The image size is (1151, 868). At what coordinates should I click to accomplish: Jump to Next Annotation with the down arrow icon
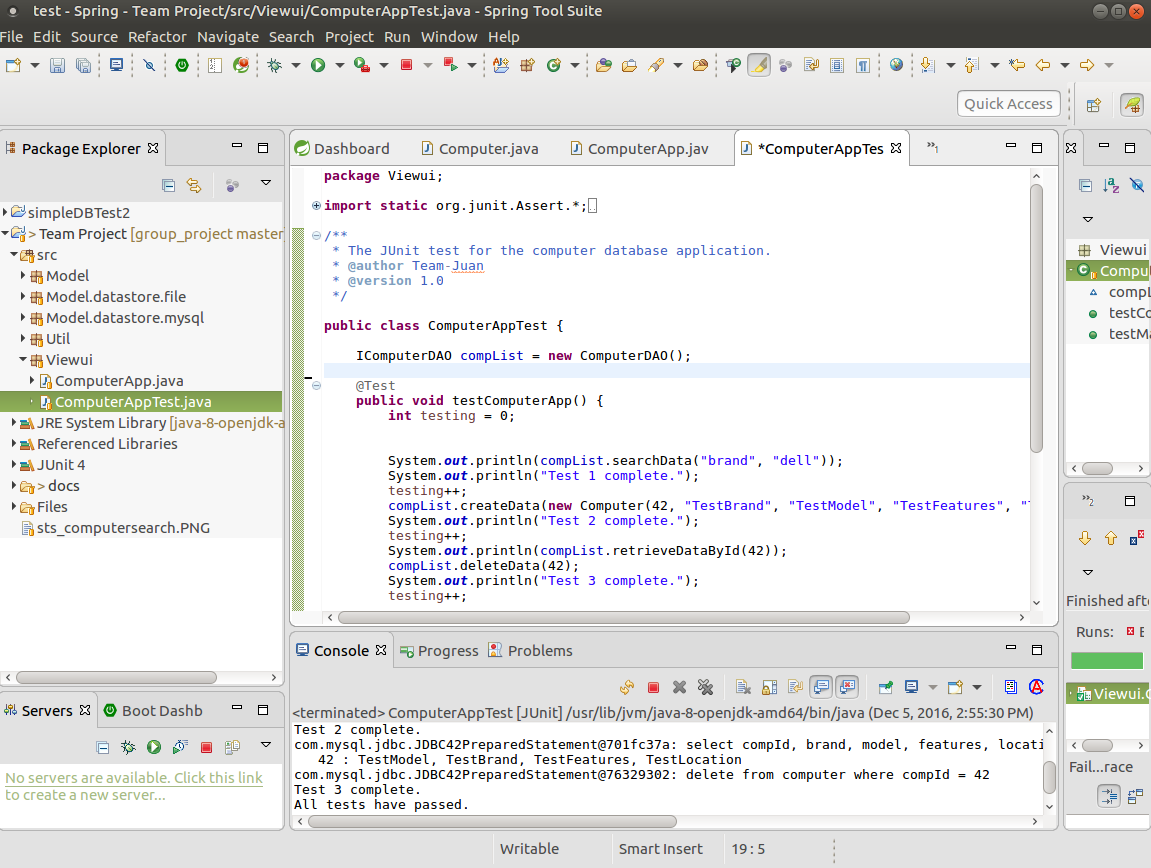(x=927, y=65)
